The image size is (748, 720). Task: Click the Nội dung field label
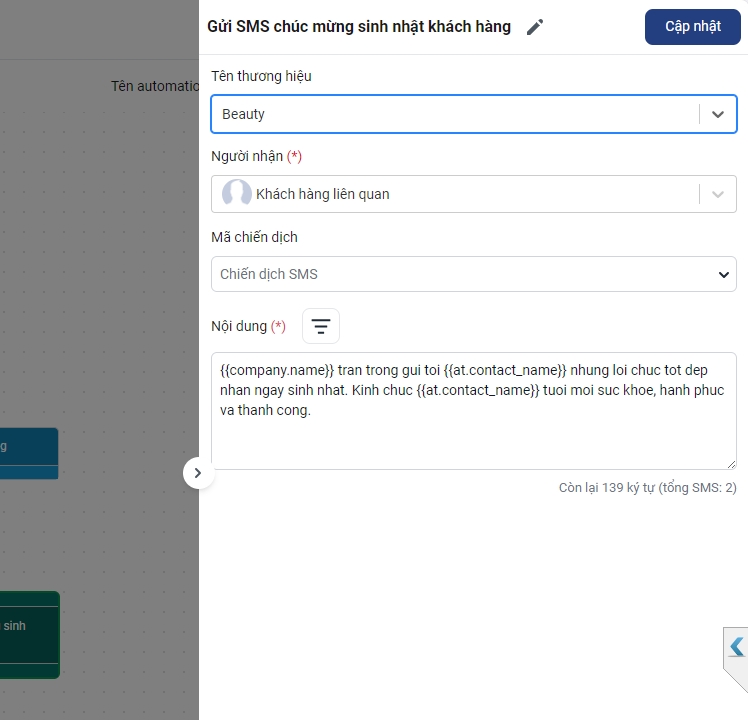(x=239, y=326)
